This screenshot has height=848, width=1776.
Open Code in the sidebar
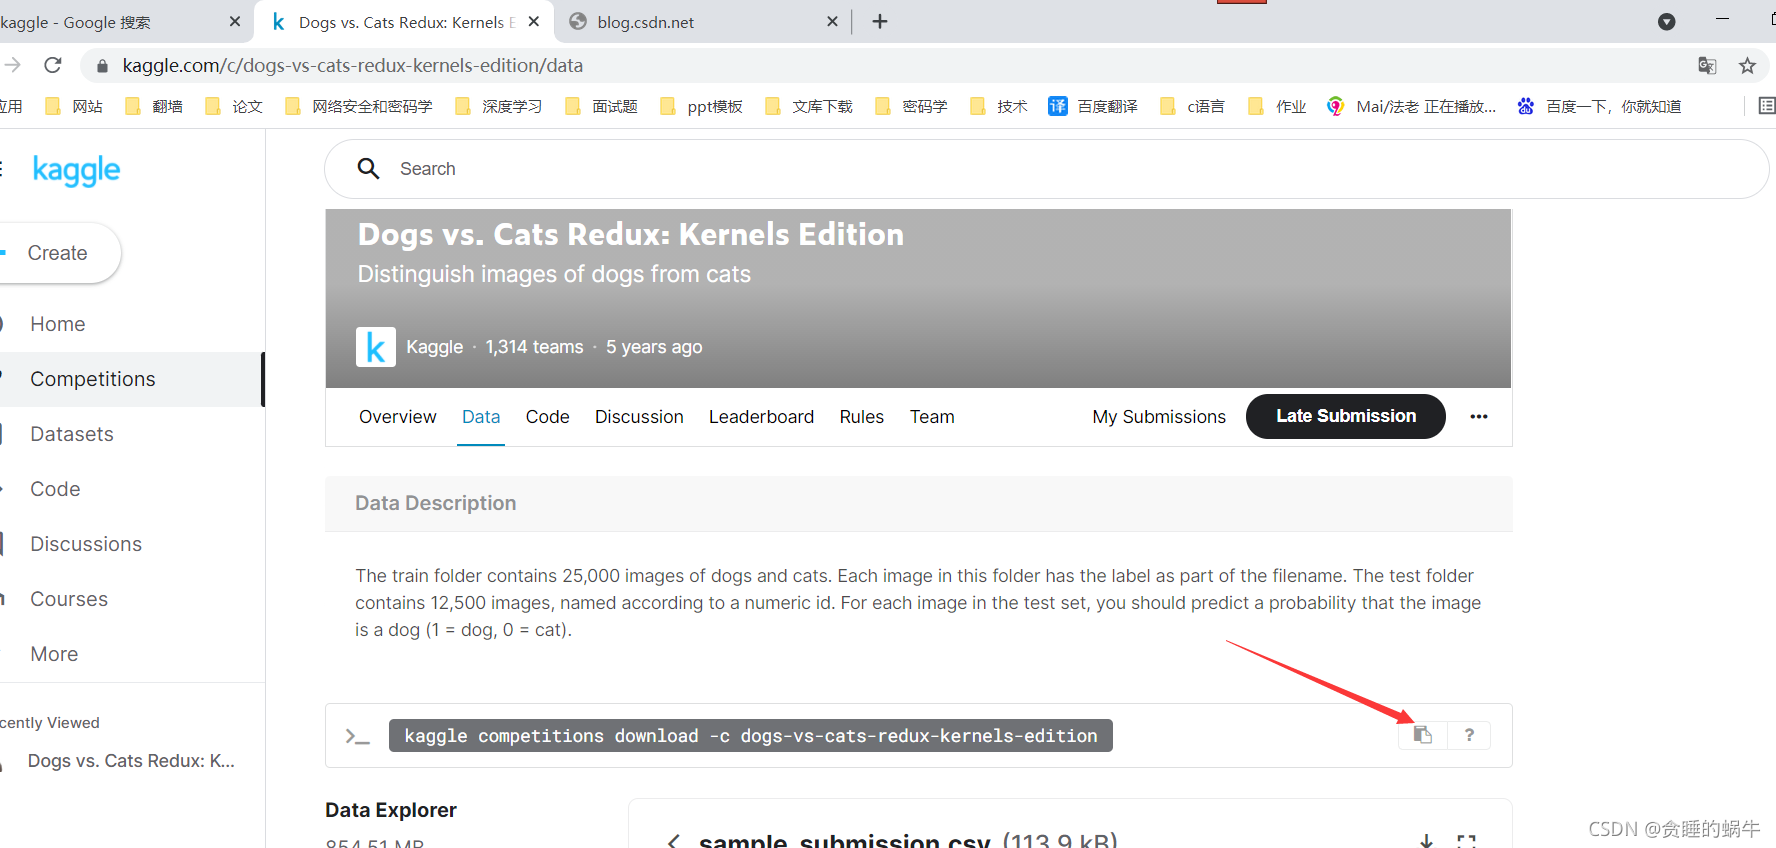coord(55,489)
